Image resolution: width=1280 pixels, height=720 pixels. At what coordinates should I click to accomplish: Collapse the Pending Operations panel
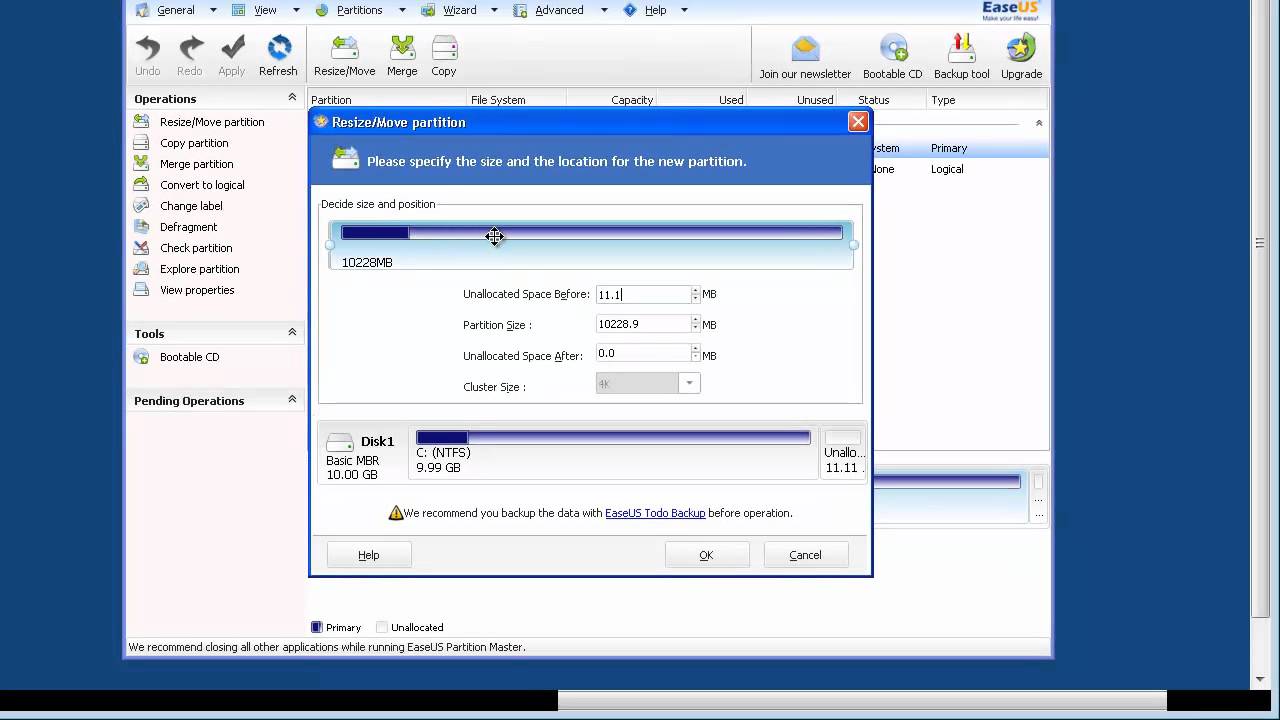292,400
